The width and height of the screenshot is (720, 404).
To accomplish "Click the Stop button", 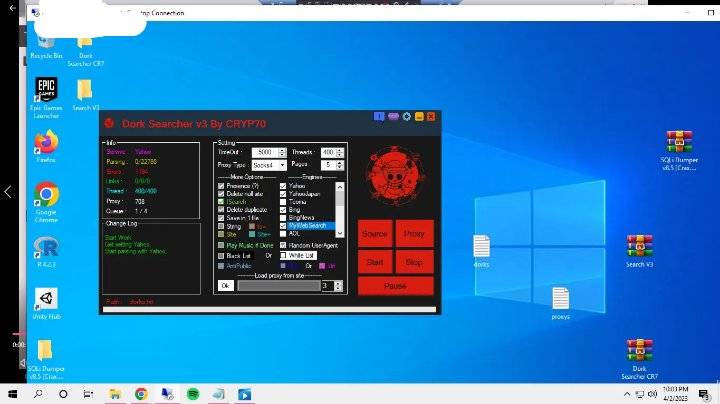I will (x=414, y=262).
